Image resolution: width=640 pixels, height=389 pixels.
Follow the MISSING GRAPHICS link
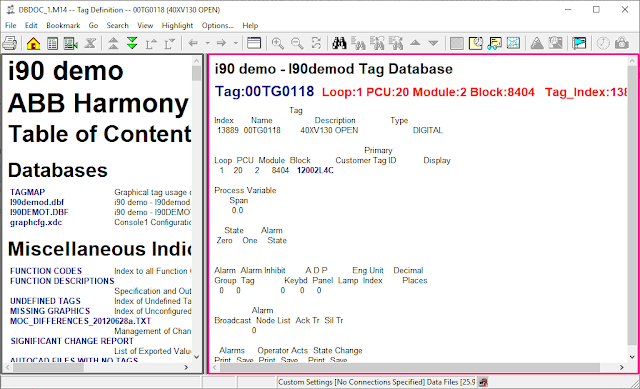point(50,311)
